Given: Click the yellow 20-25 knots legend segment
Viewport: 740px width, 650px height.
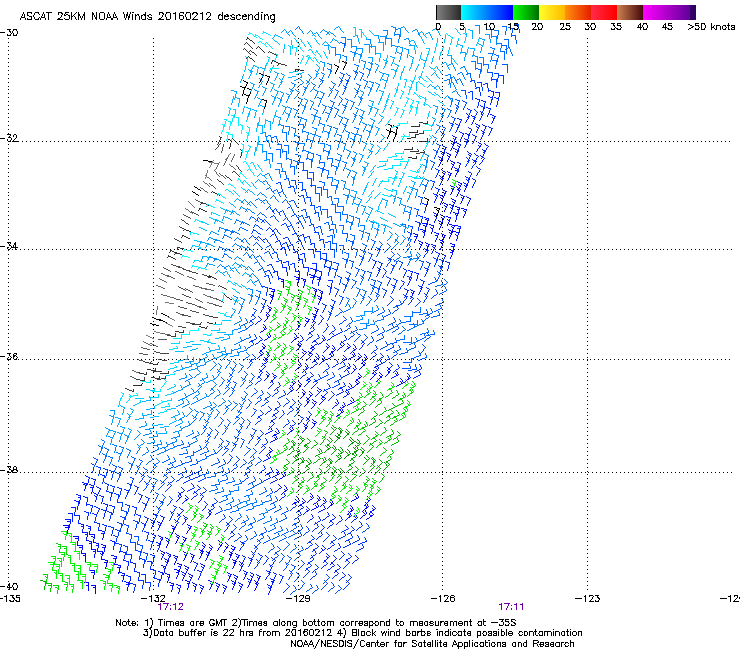Looking at the screenshot, I should [x=552, y=12].
